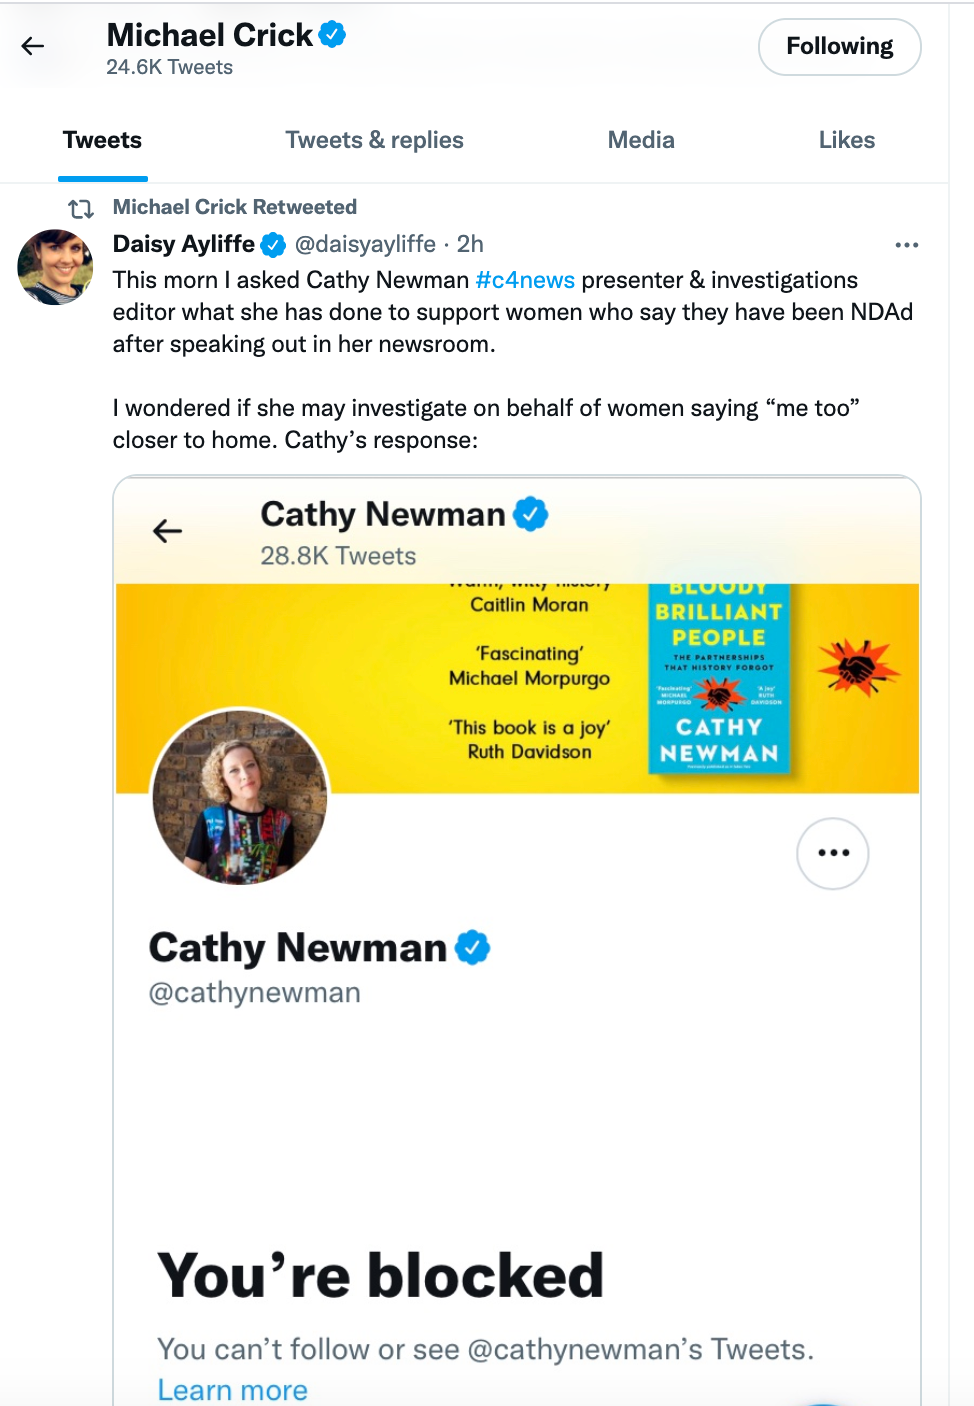This screenshot has height=1406, width=974.
Task: Open the tweet's 2h timestamp
Action: click(470, 244)
